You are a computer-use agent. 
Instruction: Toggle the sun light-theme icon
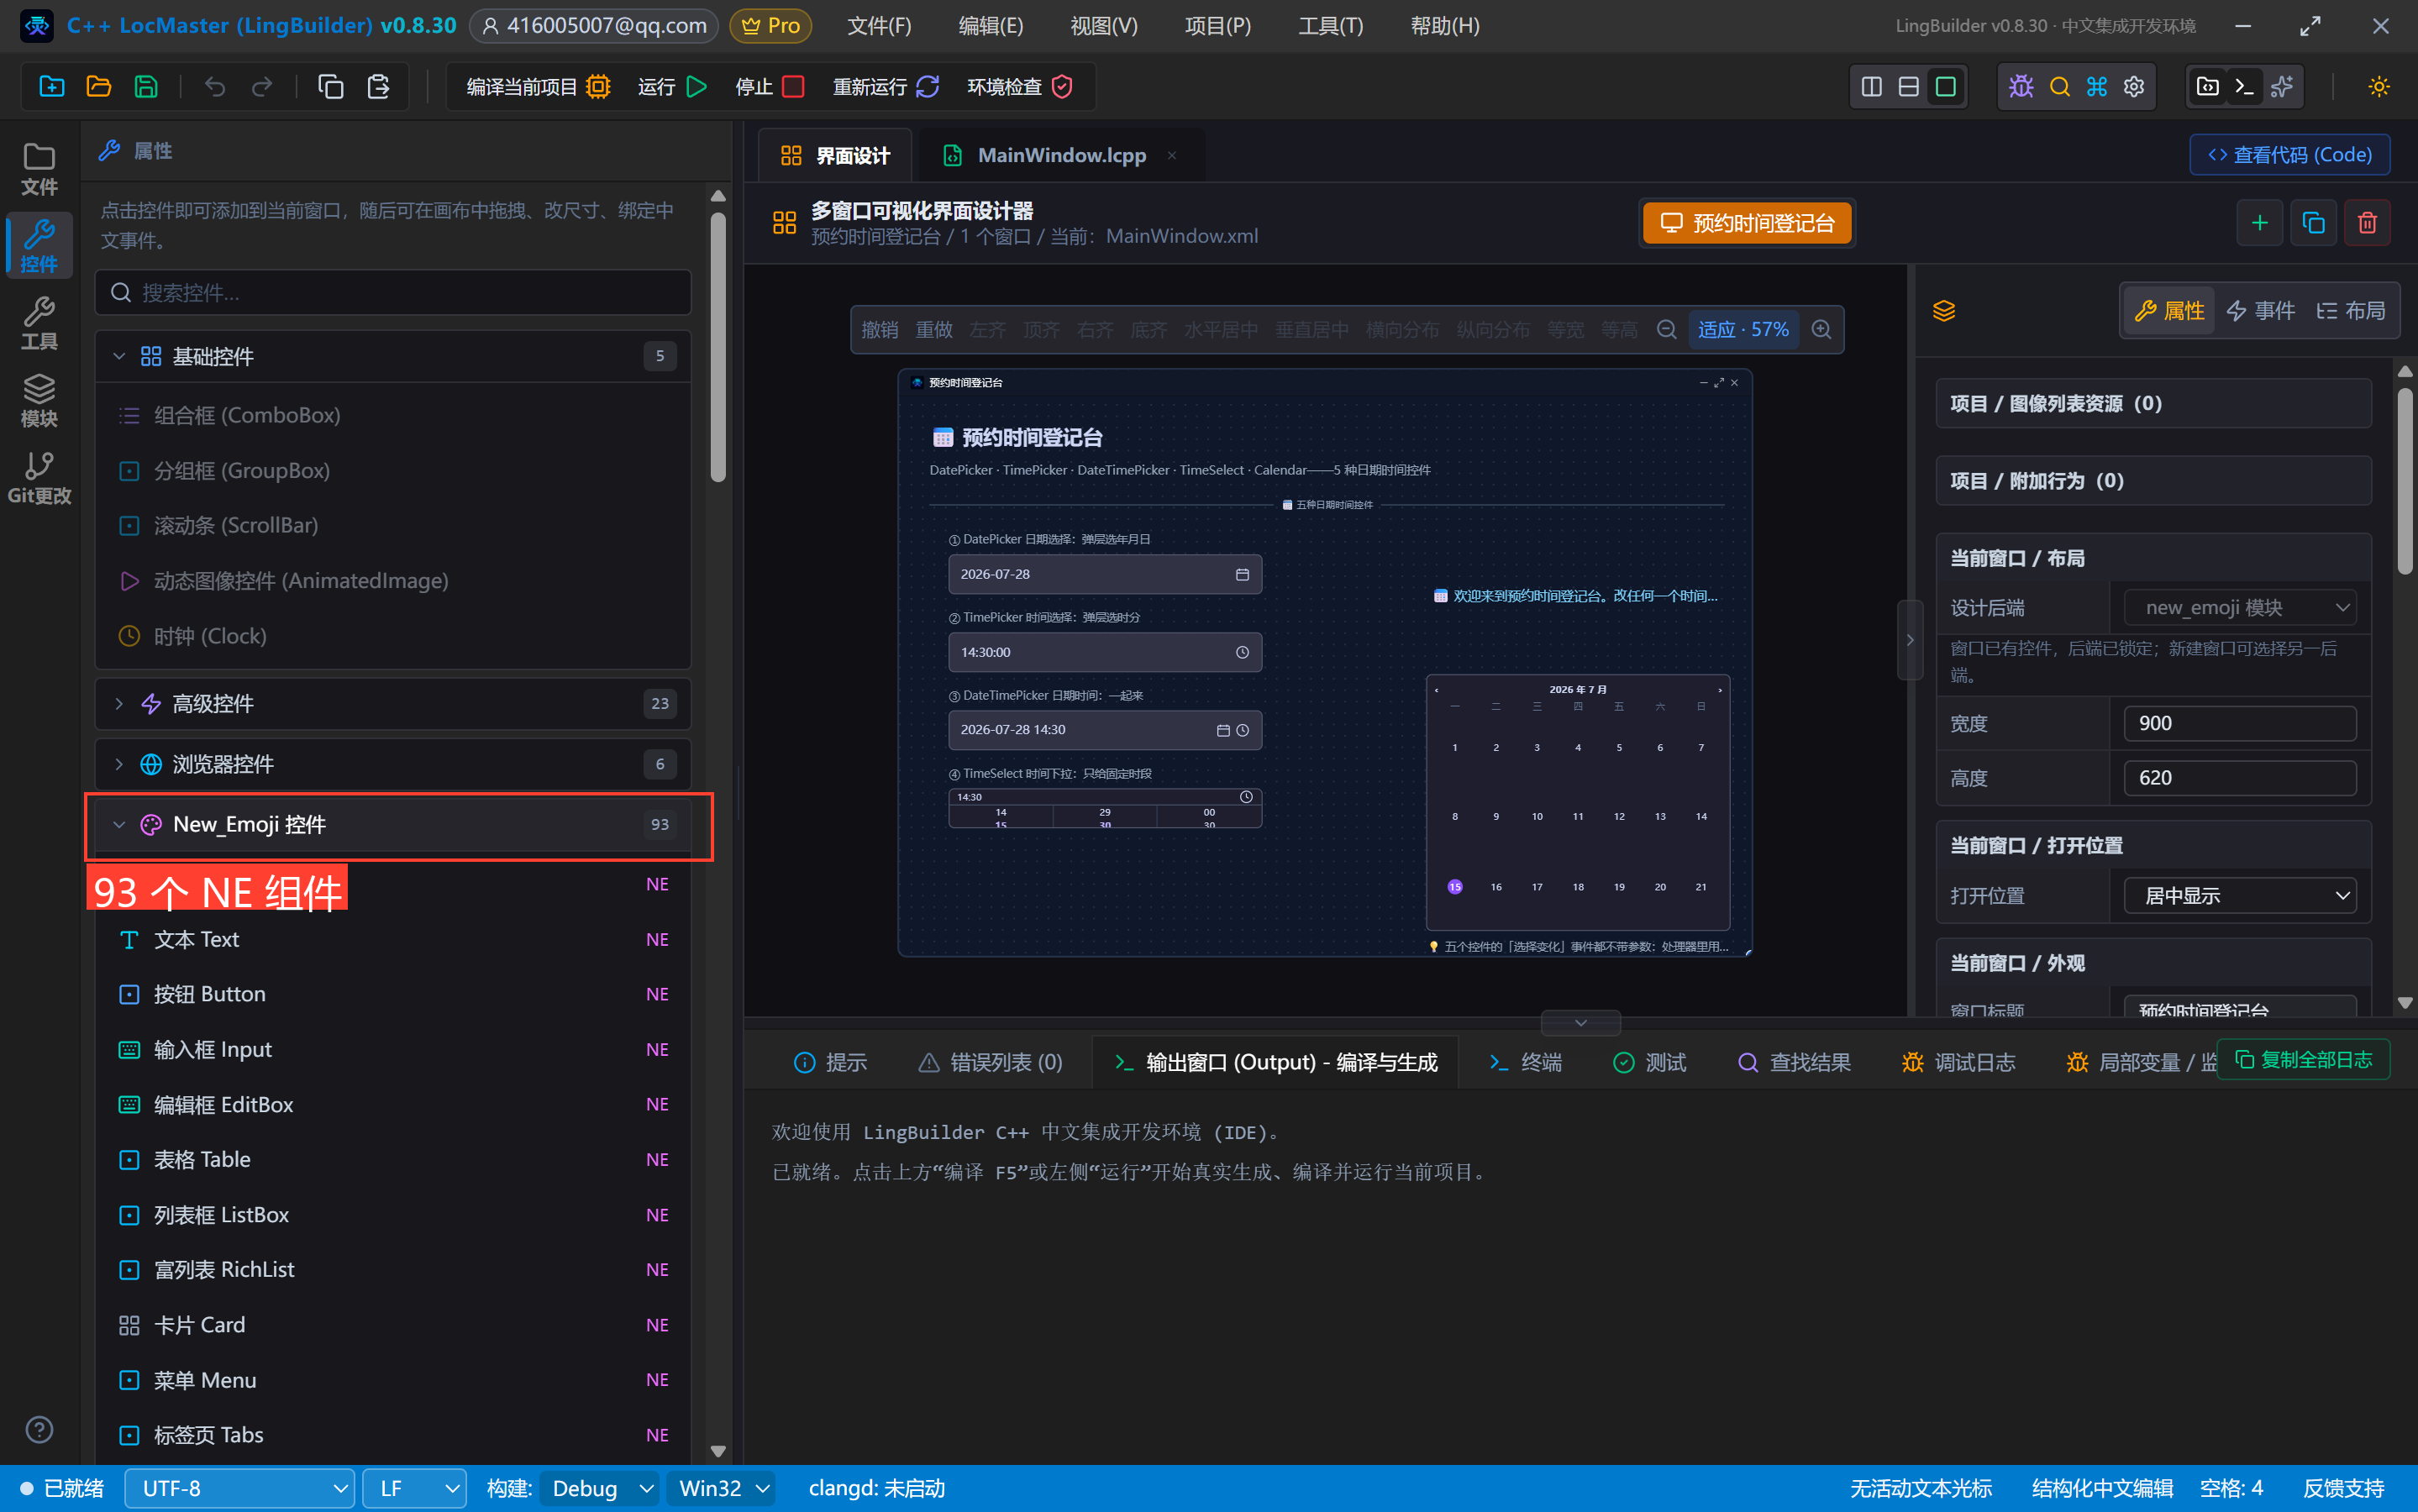[x=2379, y=86]
